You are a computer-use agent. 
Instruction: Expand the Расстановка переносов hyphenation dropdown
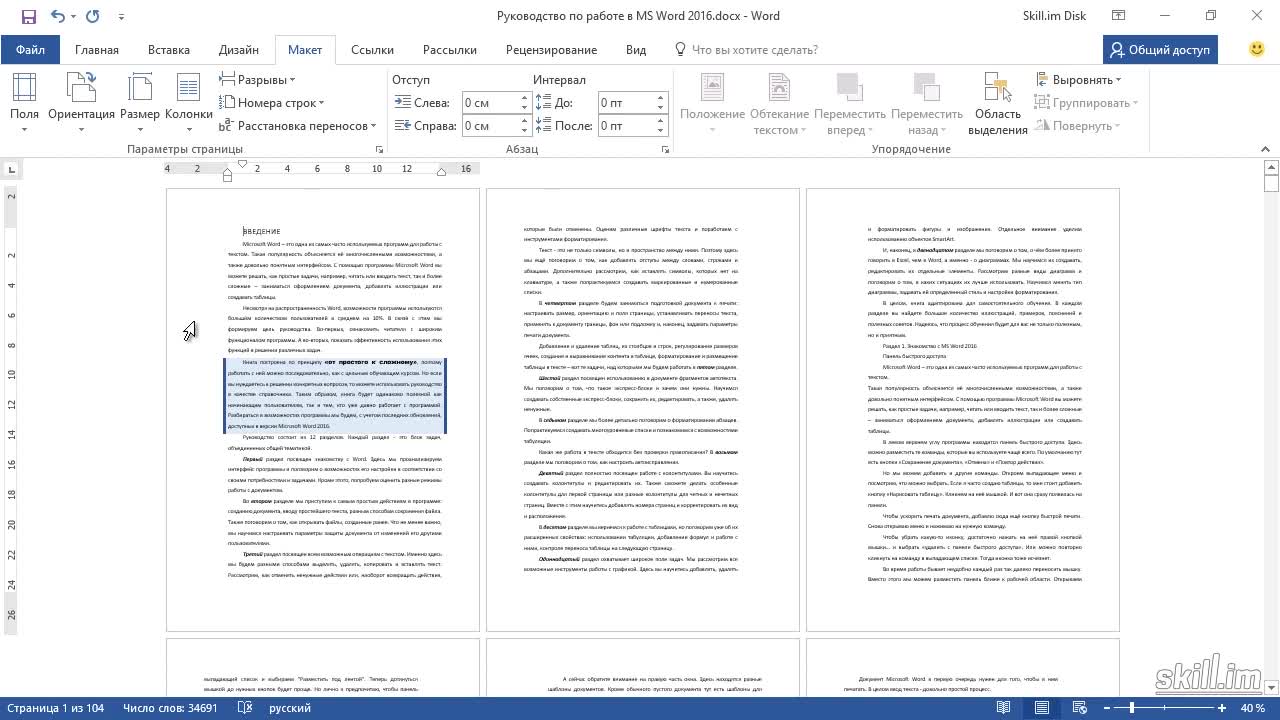pyautogui.click(x=298, y=126)
